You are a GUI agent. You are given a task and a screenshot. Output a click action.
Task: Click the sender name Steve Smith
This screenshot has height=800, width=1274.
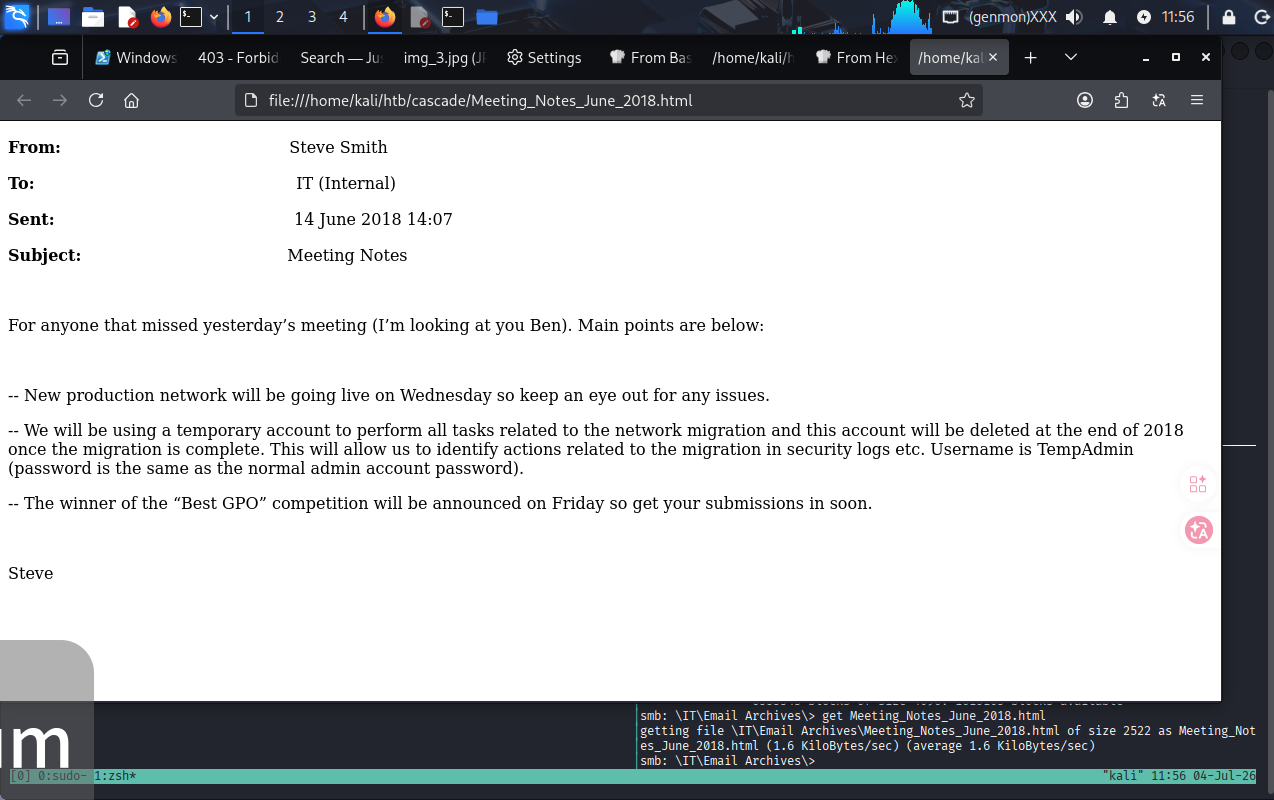(x=338, y=147)
